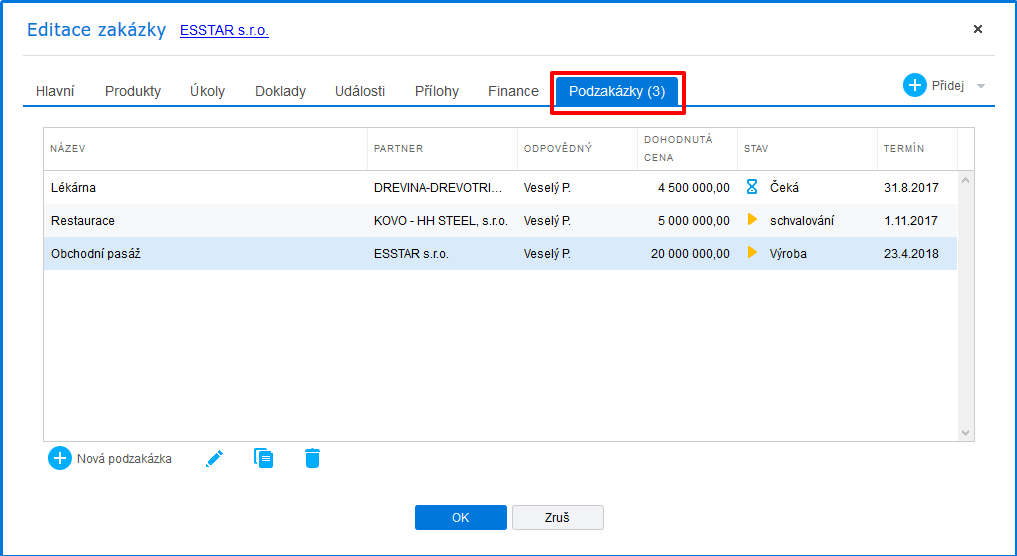Click the copy subcontract icon
Screen dimensions: 1017x556
[x=263, y=458]
